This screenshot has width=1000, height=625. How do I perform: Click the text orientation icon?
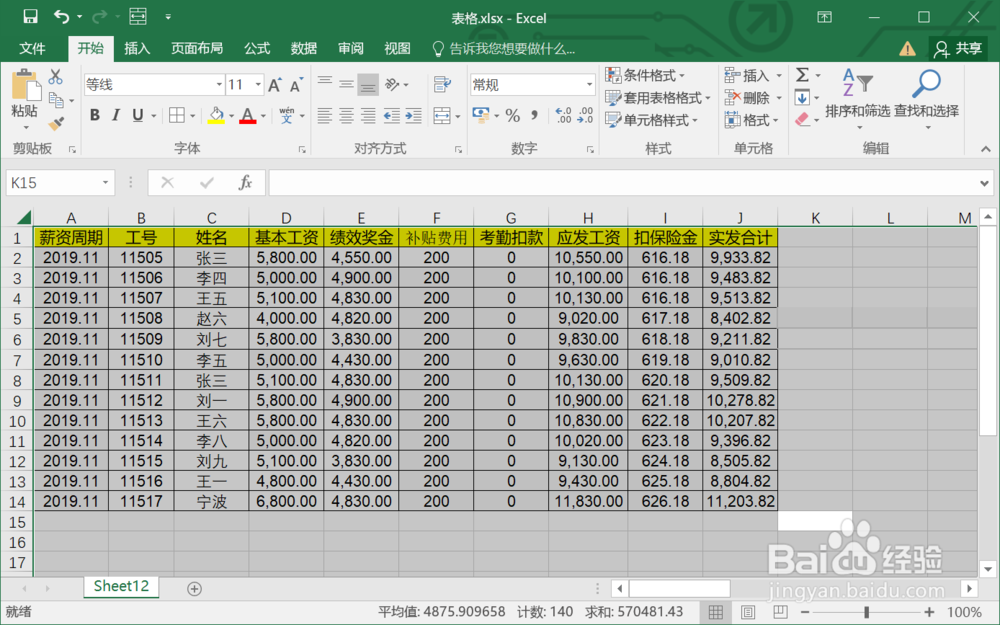393,84
